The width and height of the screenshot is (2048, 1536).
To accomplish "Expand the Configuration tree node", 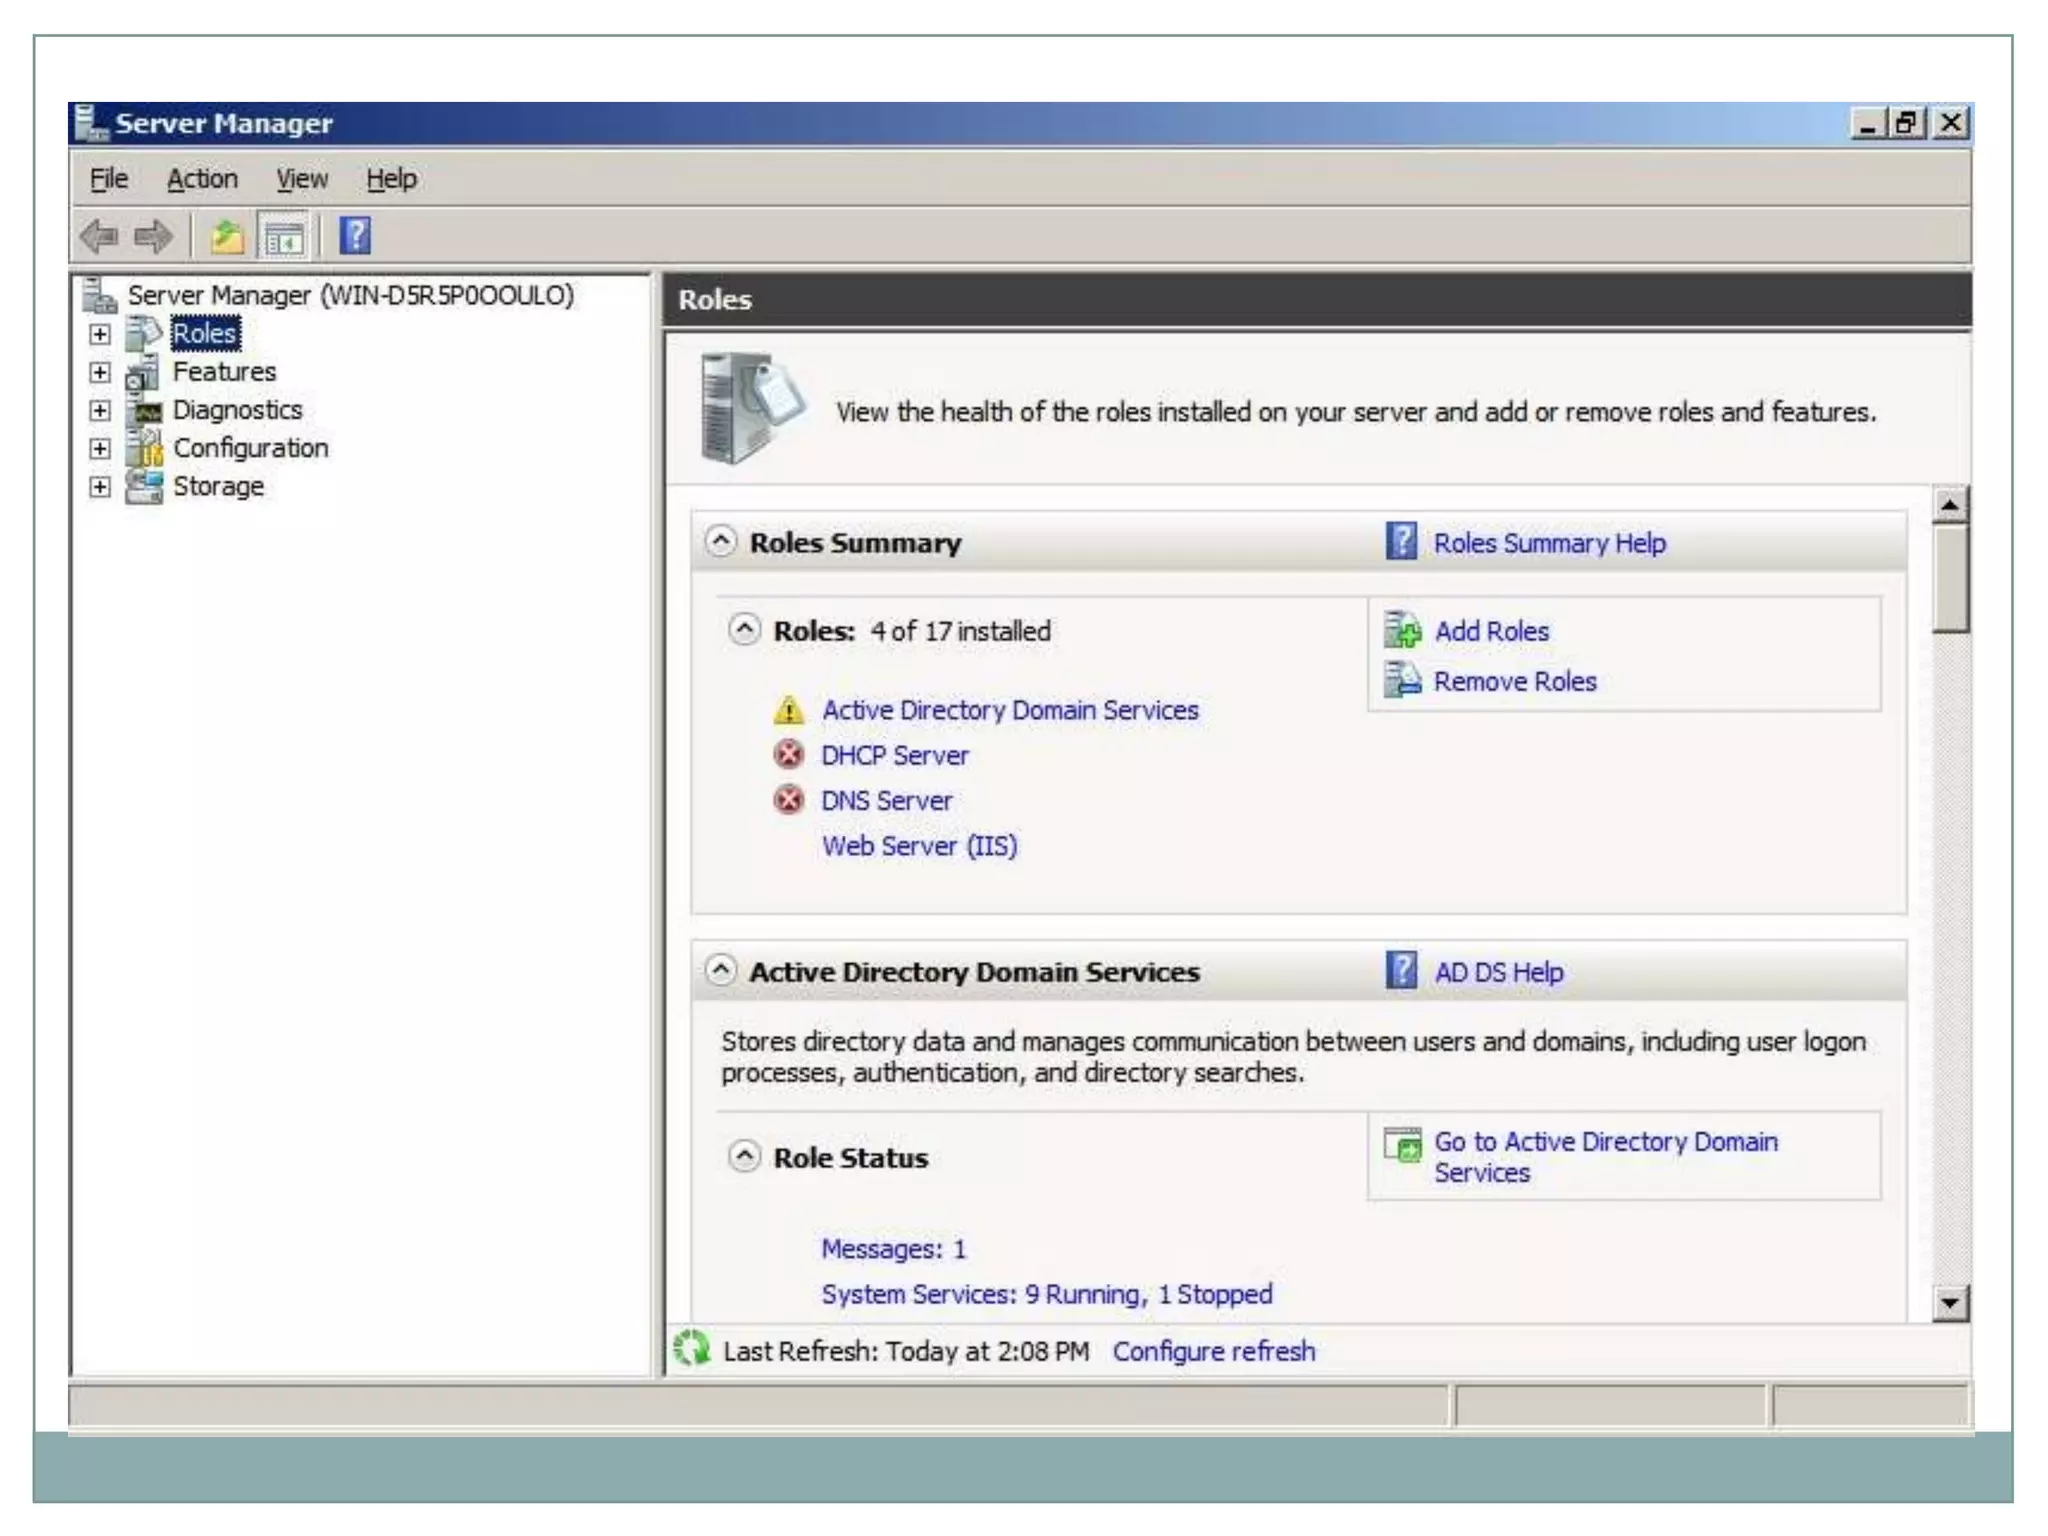I will (x=99, y=448).
